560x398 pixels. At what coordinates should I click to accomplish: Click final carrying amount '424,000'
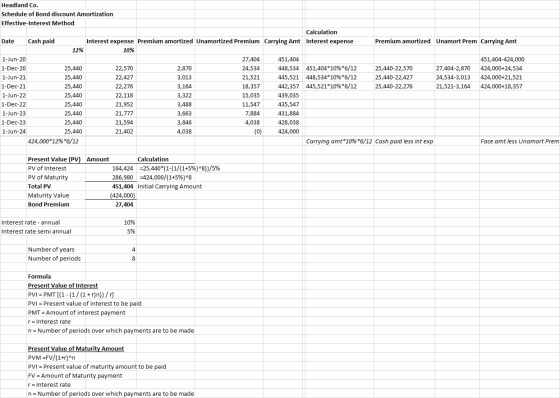click(288, 131)
